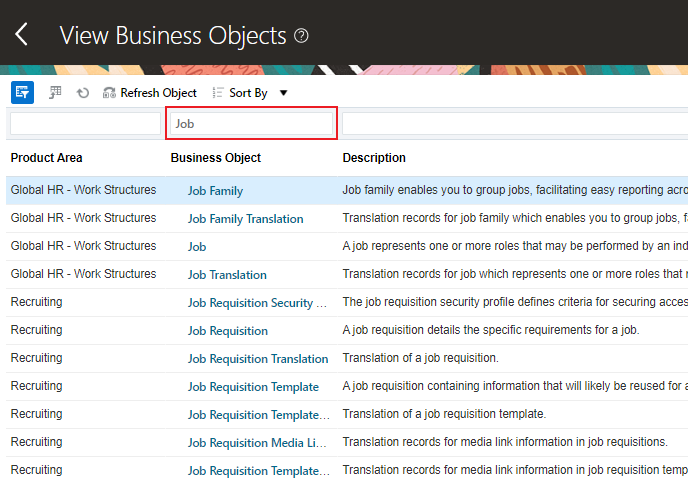
Task: Click the freeze column toolbar icon
Action: [x=56, y=92]
